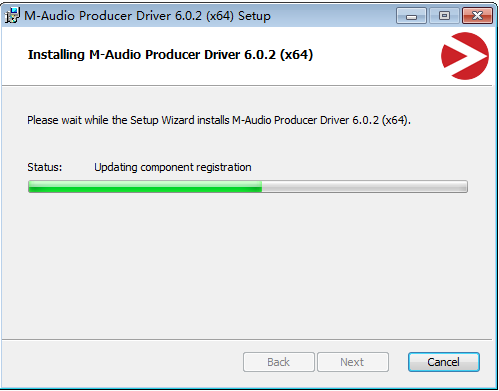Click the red M-Audio arrow logo
The height and width of the screenshot is (391, 499).
point(465,56)
